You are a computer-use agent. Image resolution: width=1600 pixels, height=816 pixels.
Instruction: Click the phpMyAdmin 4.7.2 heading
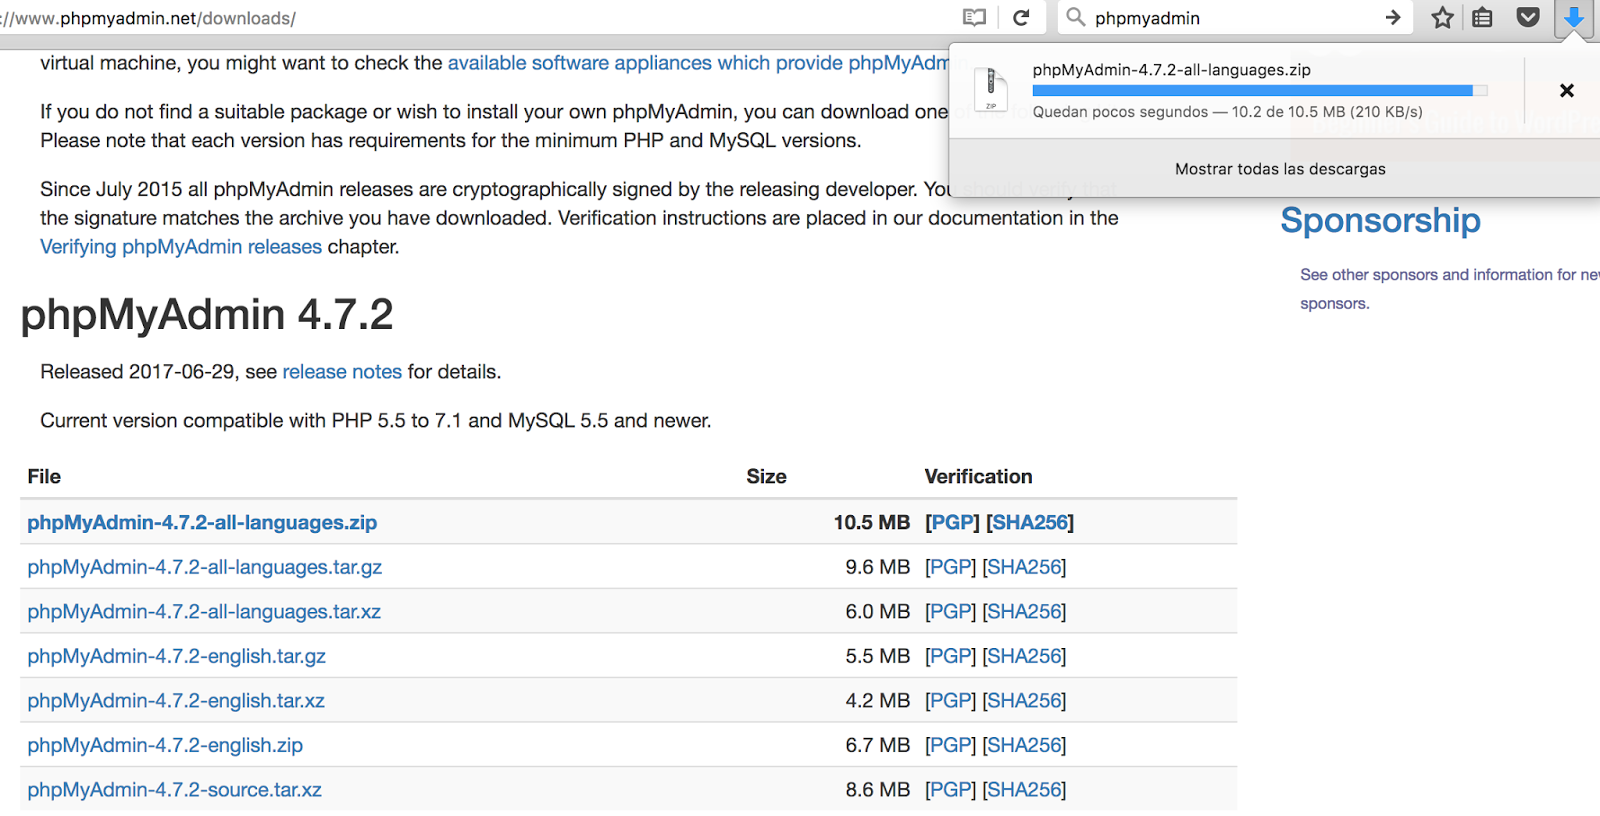pyautogui.click(x=207, y=315)
